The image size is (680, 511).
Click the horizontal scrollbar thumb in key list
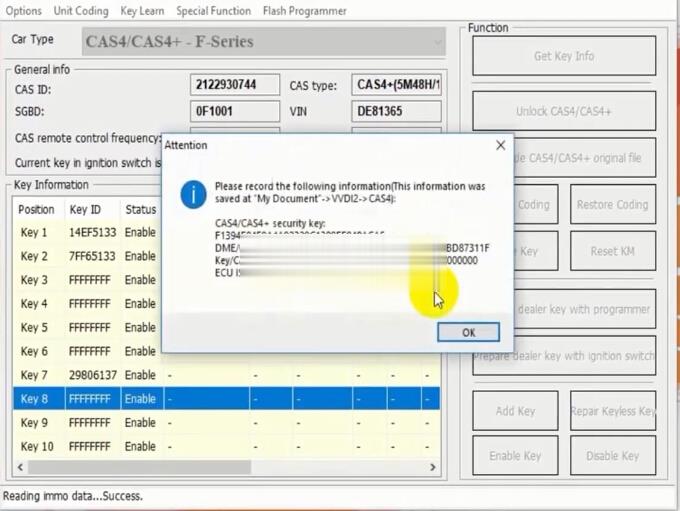(139, 467)
